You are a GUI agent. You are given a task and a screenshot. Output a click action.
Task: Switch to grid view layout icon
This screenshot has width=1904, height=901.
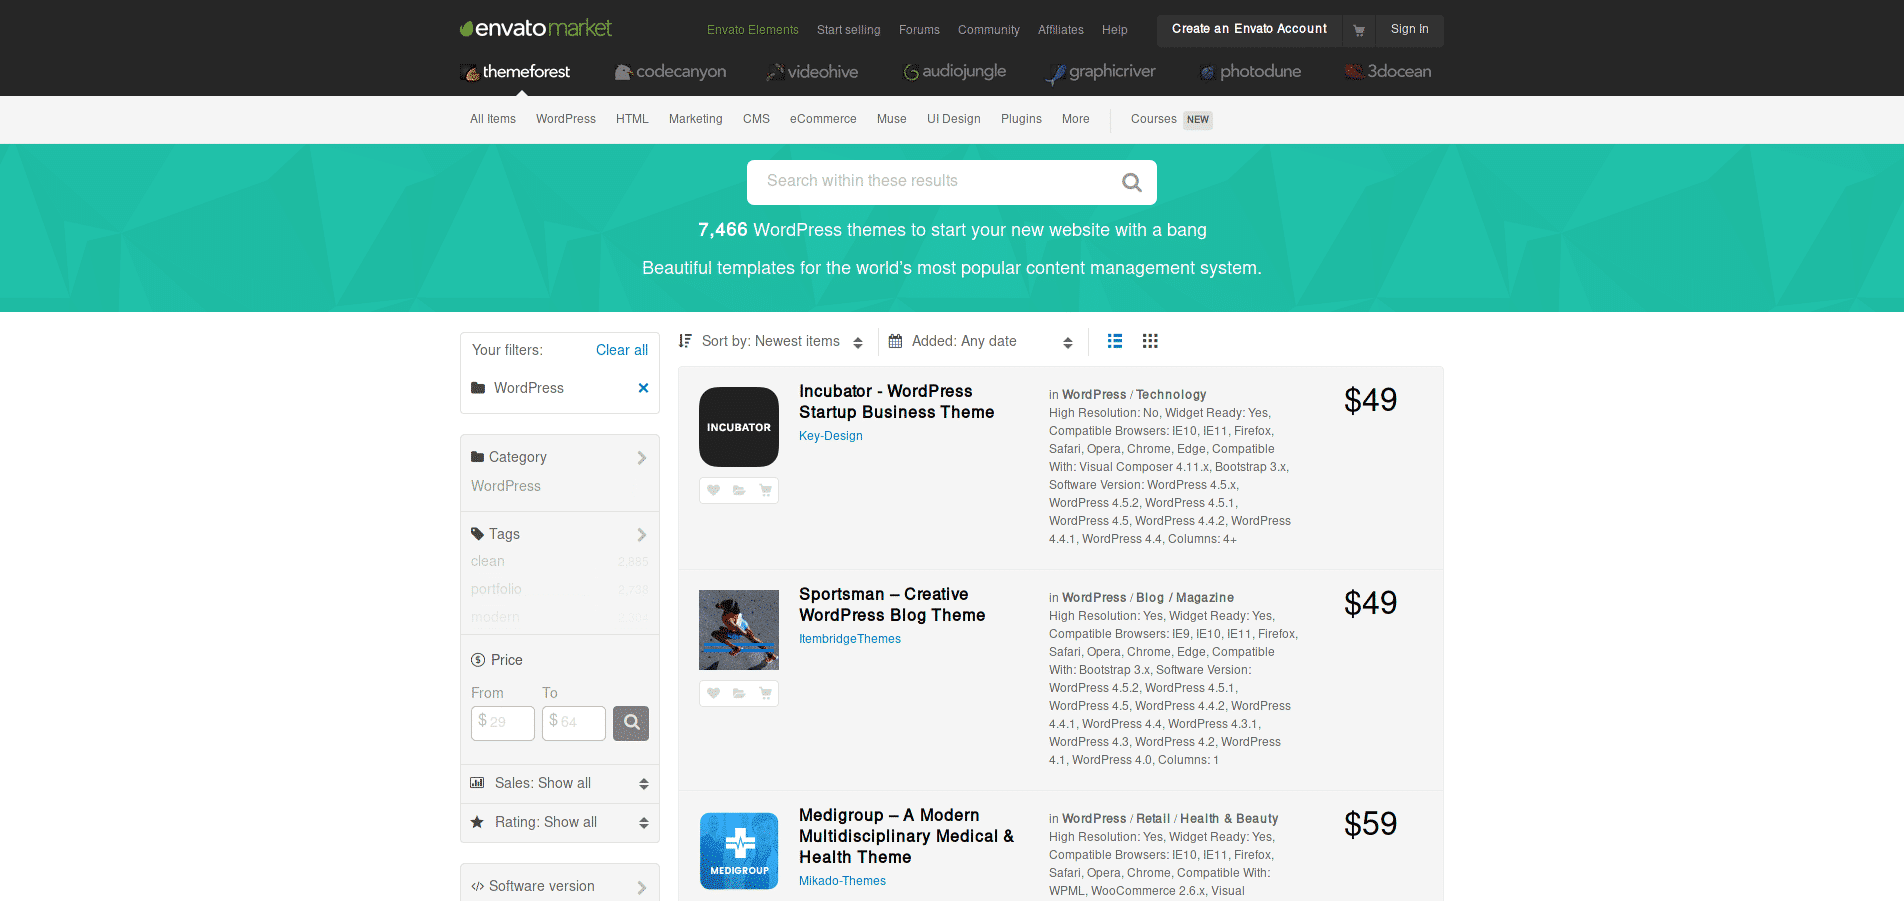point(1150,341)
